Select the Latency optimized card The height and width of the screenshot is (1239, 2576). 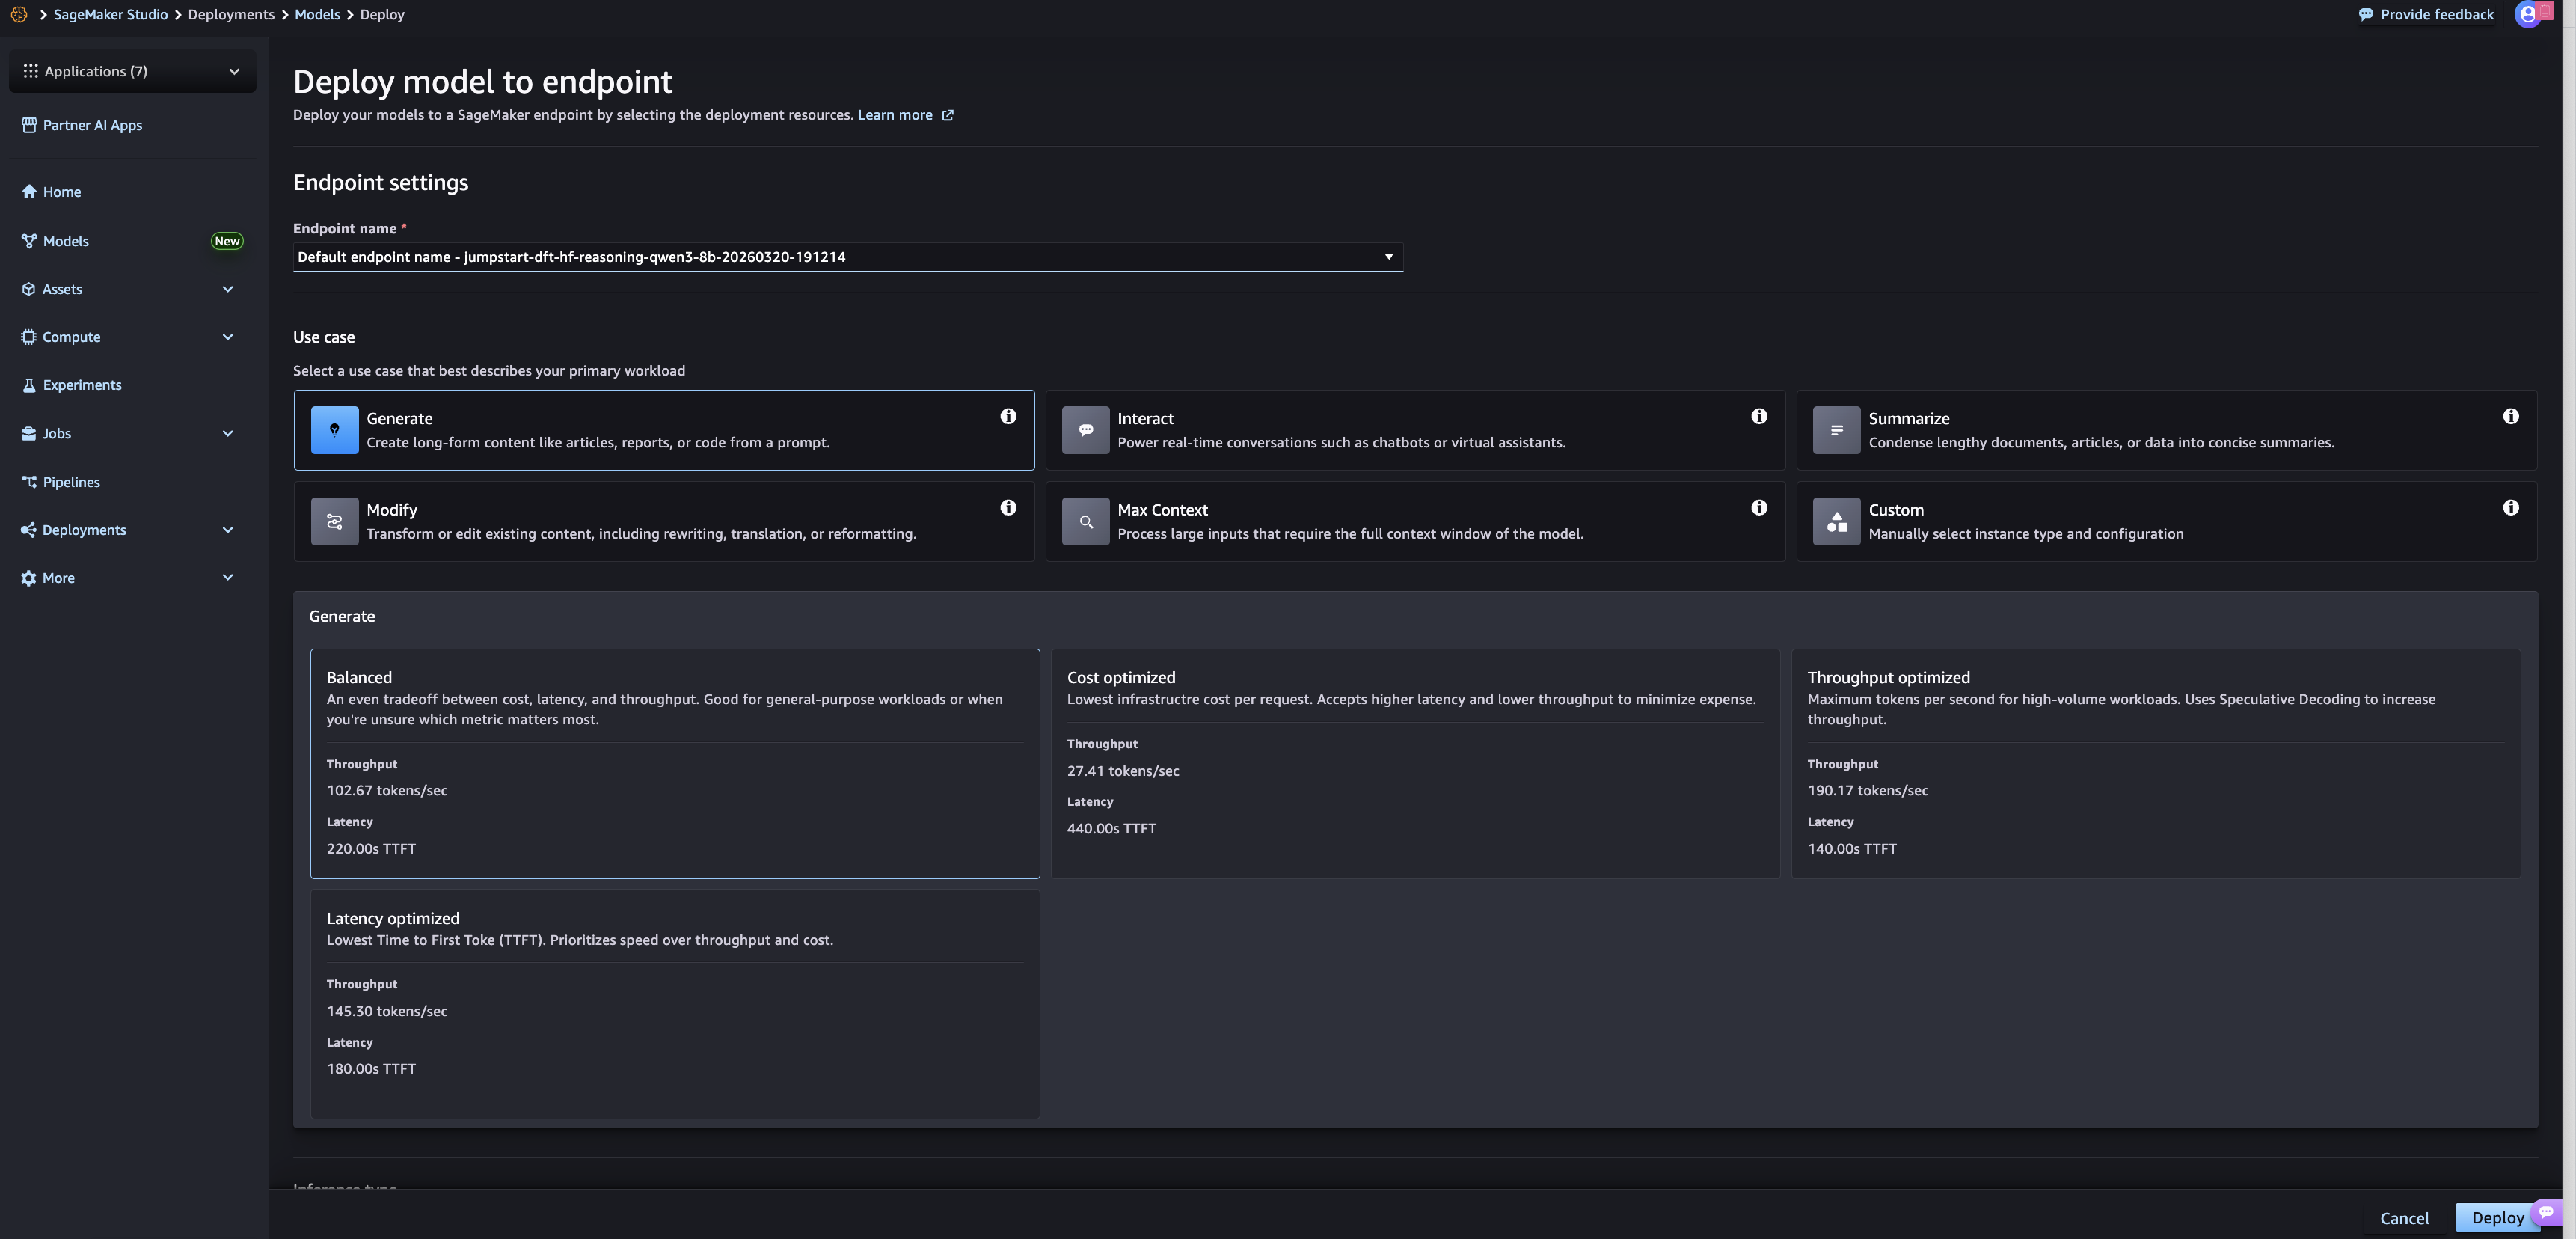pos(675,1003)
